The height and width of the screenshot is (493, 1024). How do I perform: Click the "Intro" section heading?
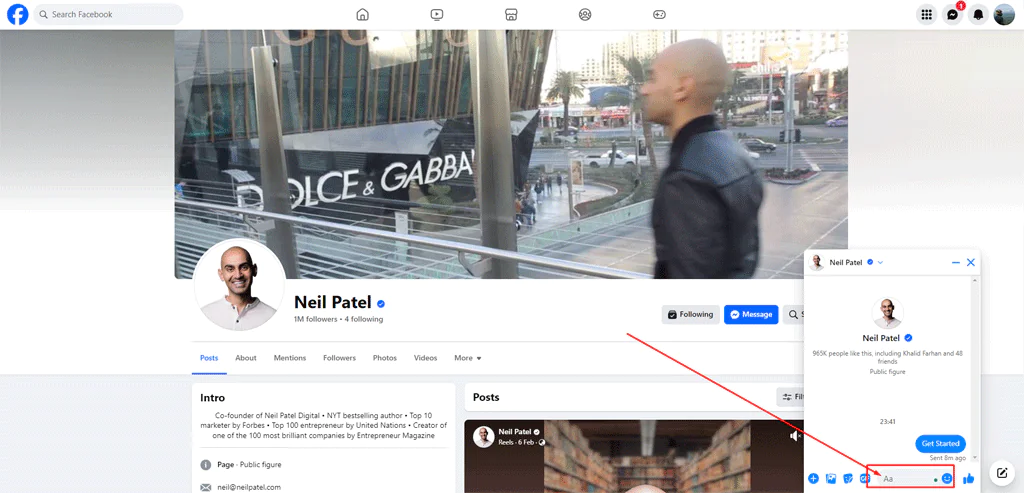pos(213,398)
